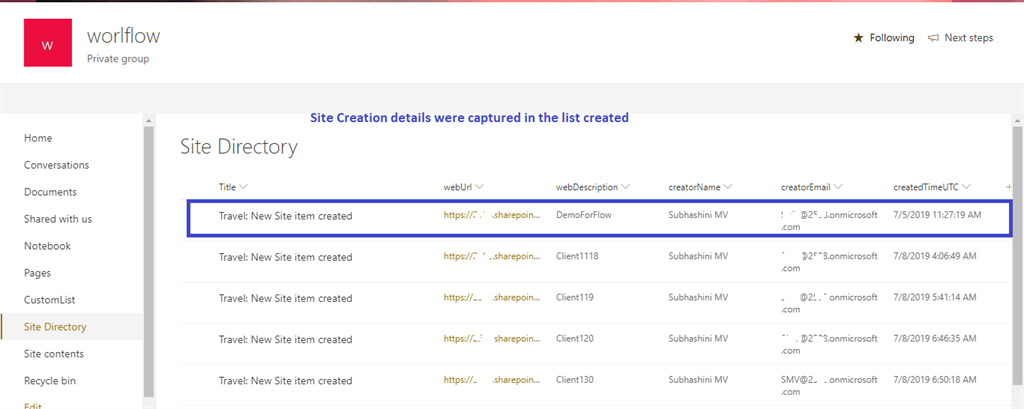1024x409 pixels.
Task: Open the Recycle bin
Action: (x=50, y=381)
